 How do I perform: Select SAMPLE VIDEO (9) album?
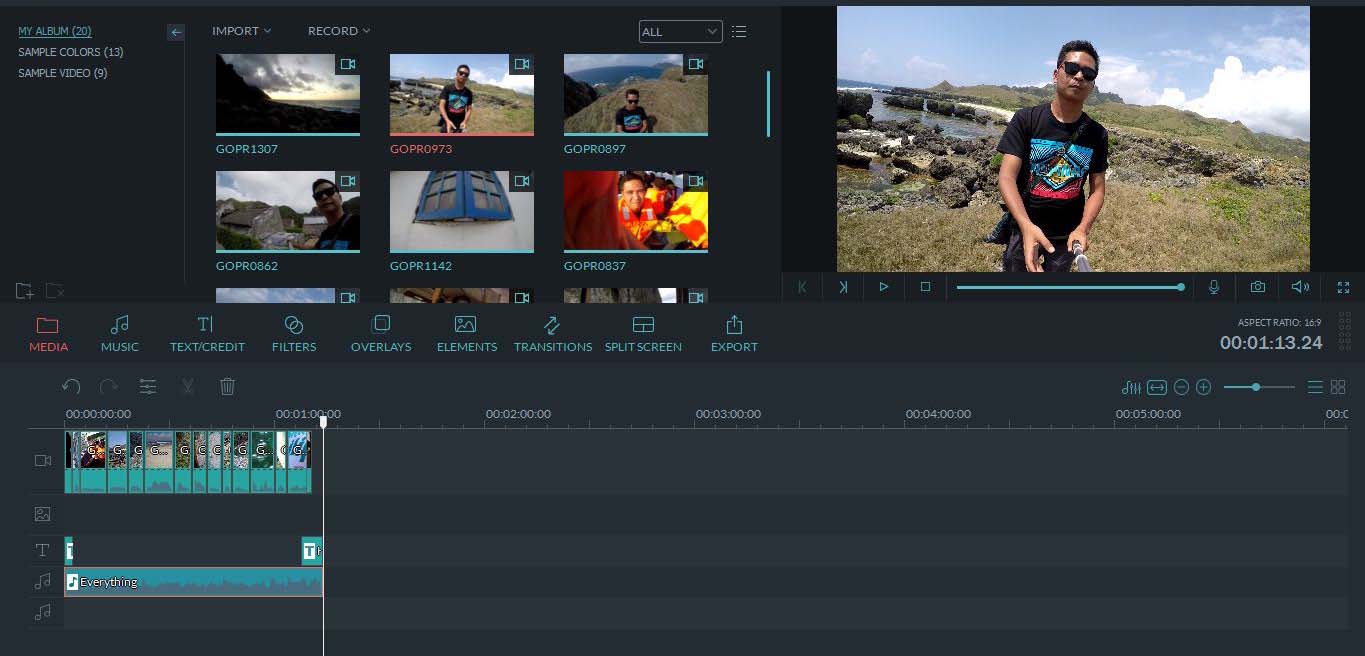[x=63, y=73]
